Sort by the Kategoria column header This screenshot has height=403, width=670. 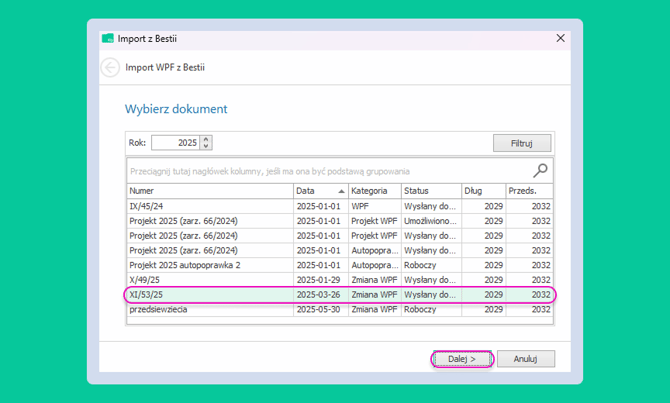[x=375, y=191]
